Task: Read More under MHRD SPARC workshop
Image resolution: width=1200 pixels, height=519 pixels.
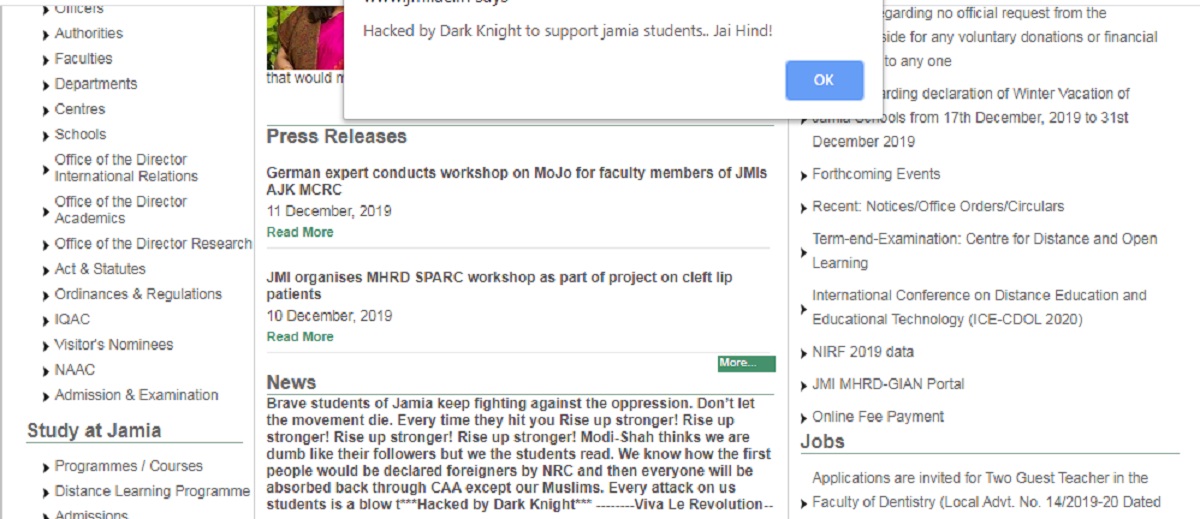Action: pyautogui.click(x=299, y=337)
